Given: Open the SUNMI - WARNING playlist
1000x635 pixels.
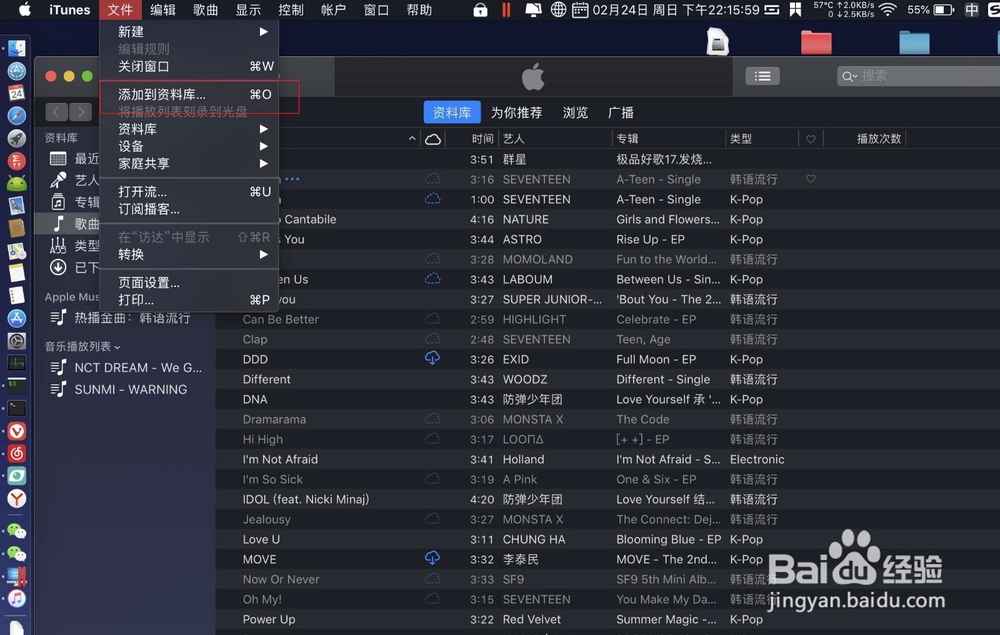Looking at the screenshot, I should pos(119,389).
